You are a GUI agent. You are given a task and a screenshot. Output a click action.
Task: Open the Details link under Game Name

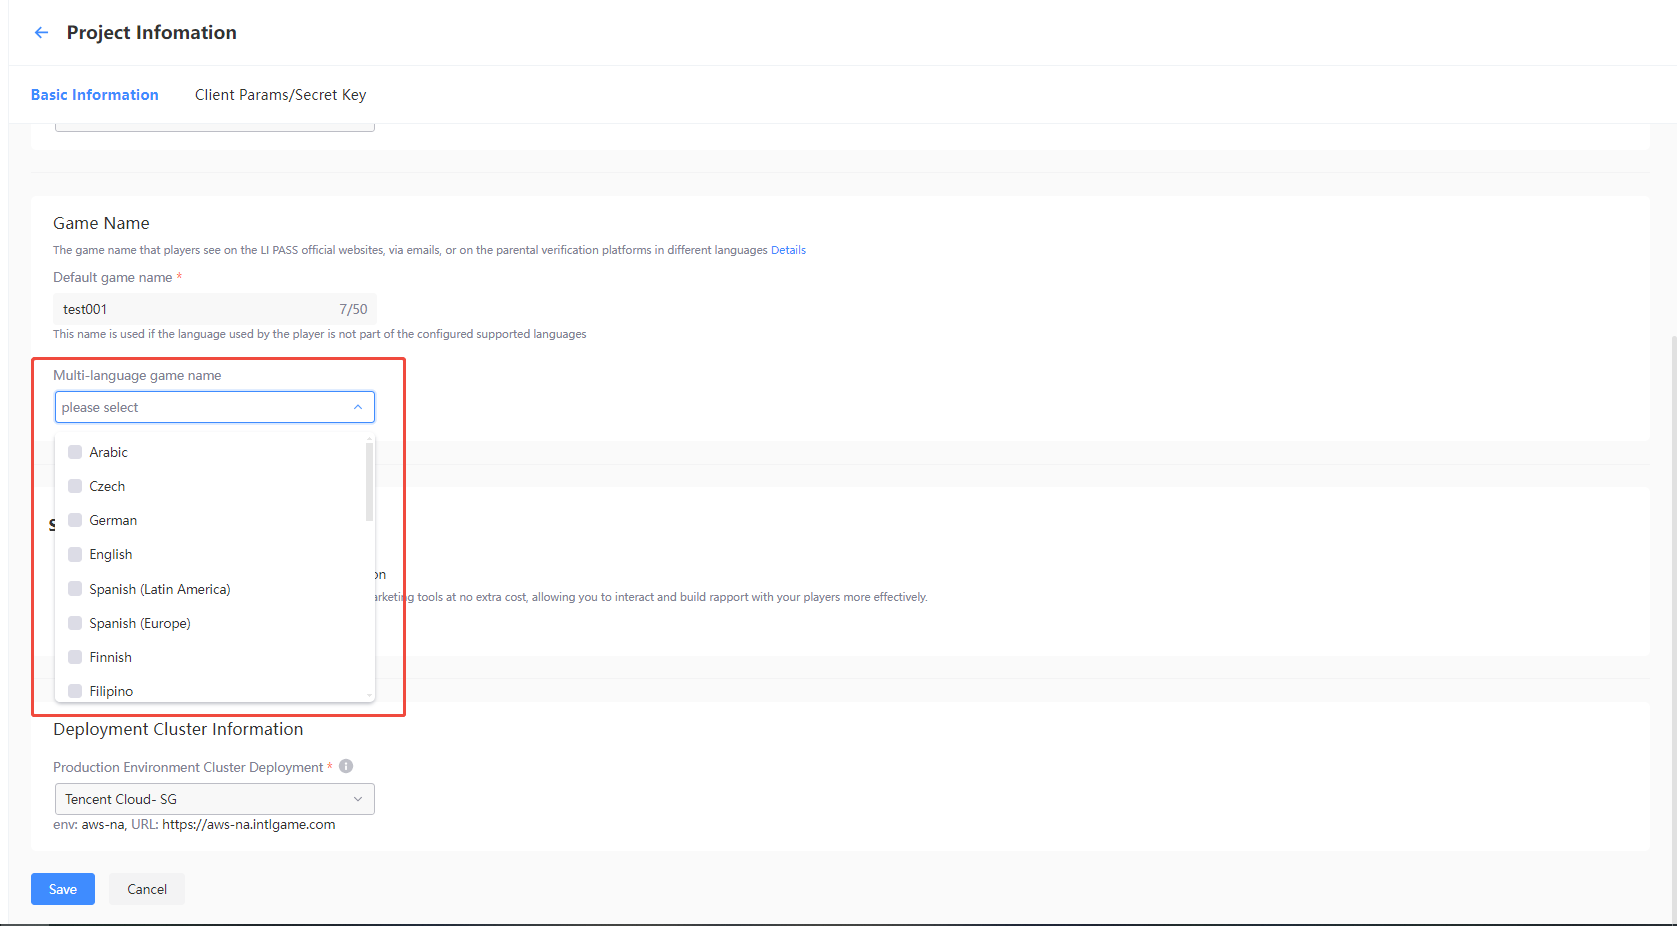(x=788, y=250)
